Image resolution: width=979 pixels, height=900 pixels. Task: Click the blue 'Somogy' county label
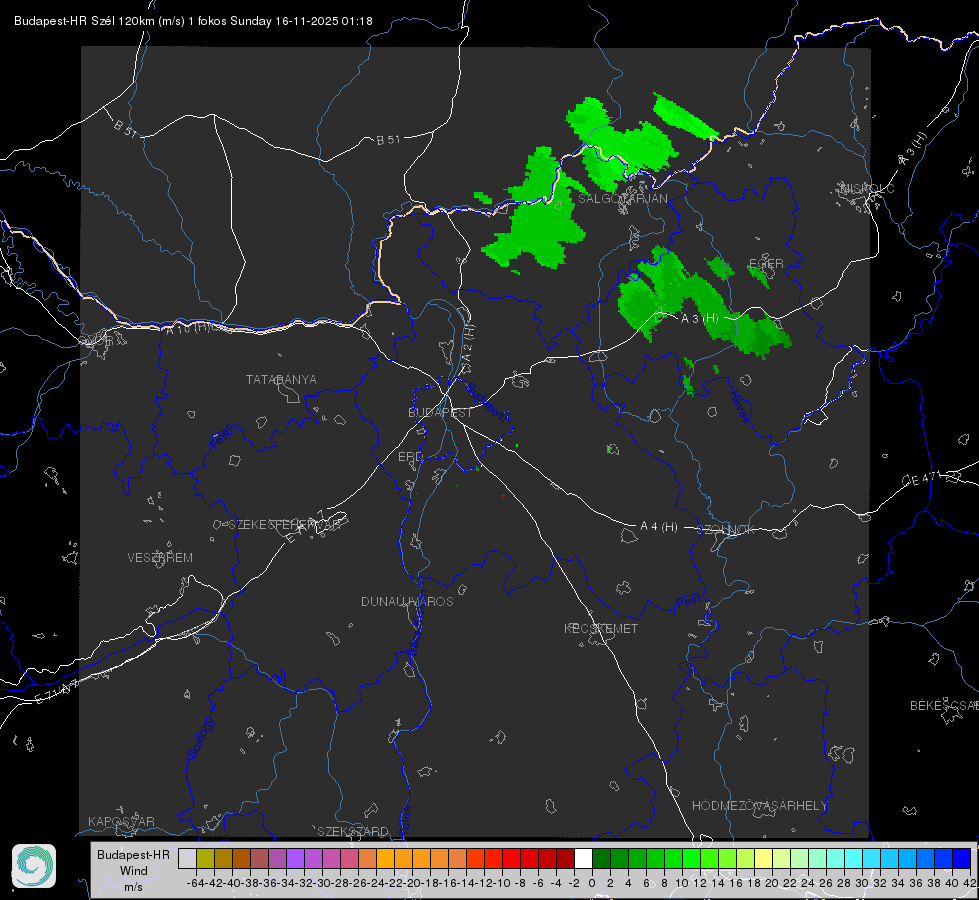pyautogui.click(x=200, y=738)
